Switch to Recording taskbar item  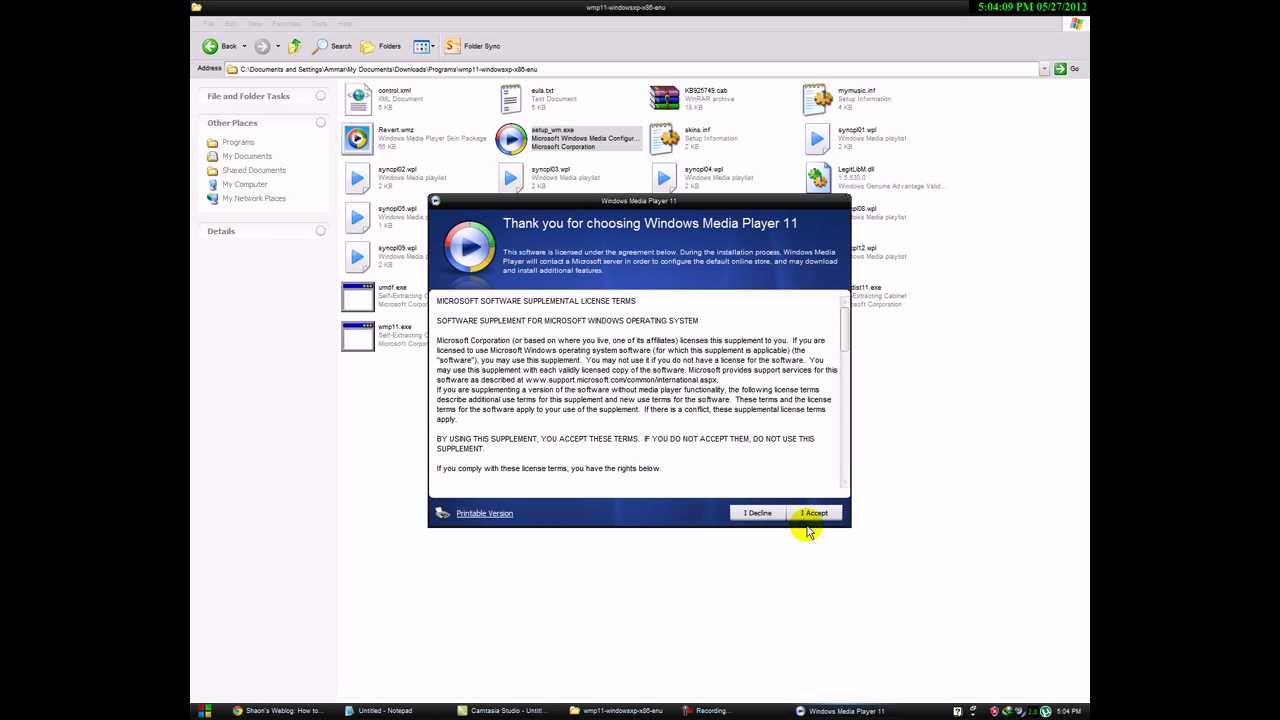coord(706,711)
